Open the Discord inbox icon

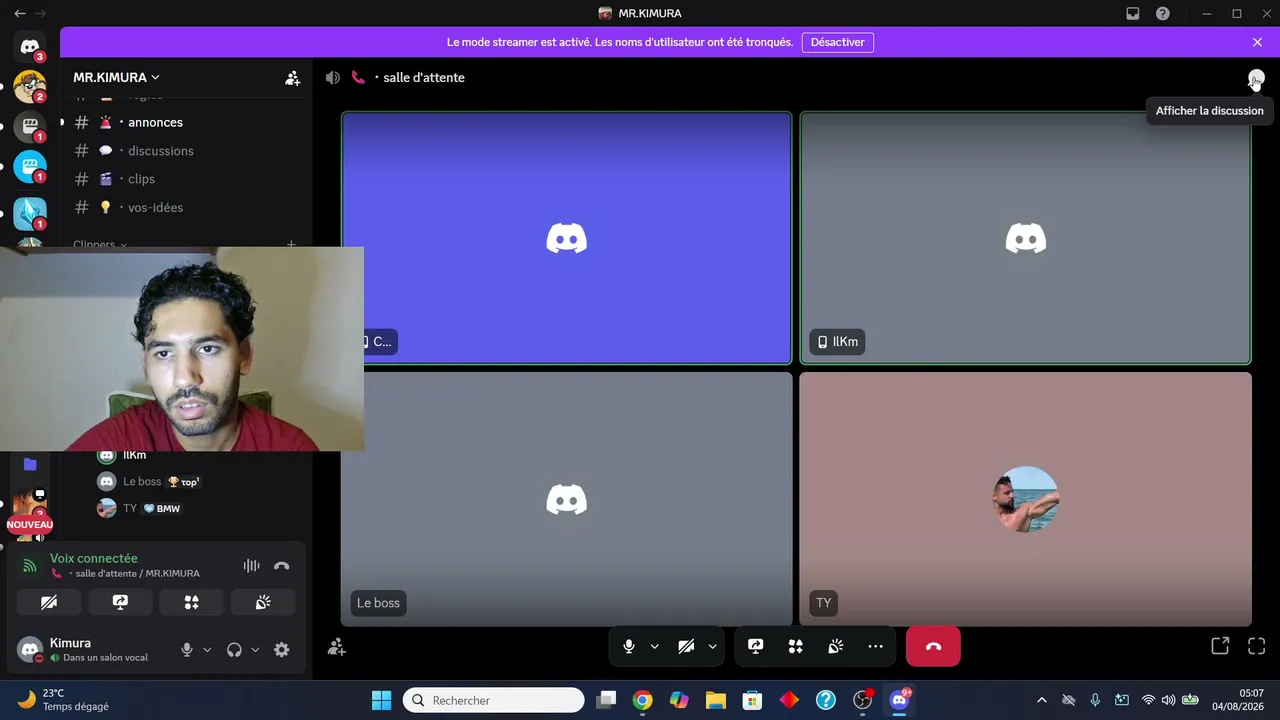click(1133, 14)
